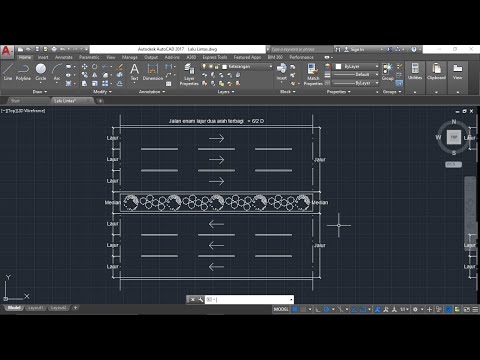The height and width of the screenshot is (360, 480).
Task: Open the Annotate ribbon tab
Action: (63, 57)
